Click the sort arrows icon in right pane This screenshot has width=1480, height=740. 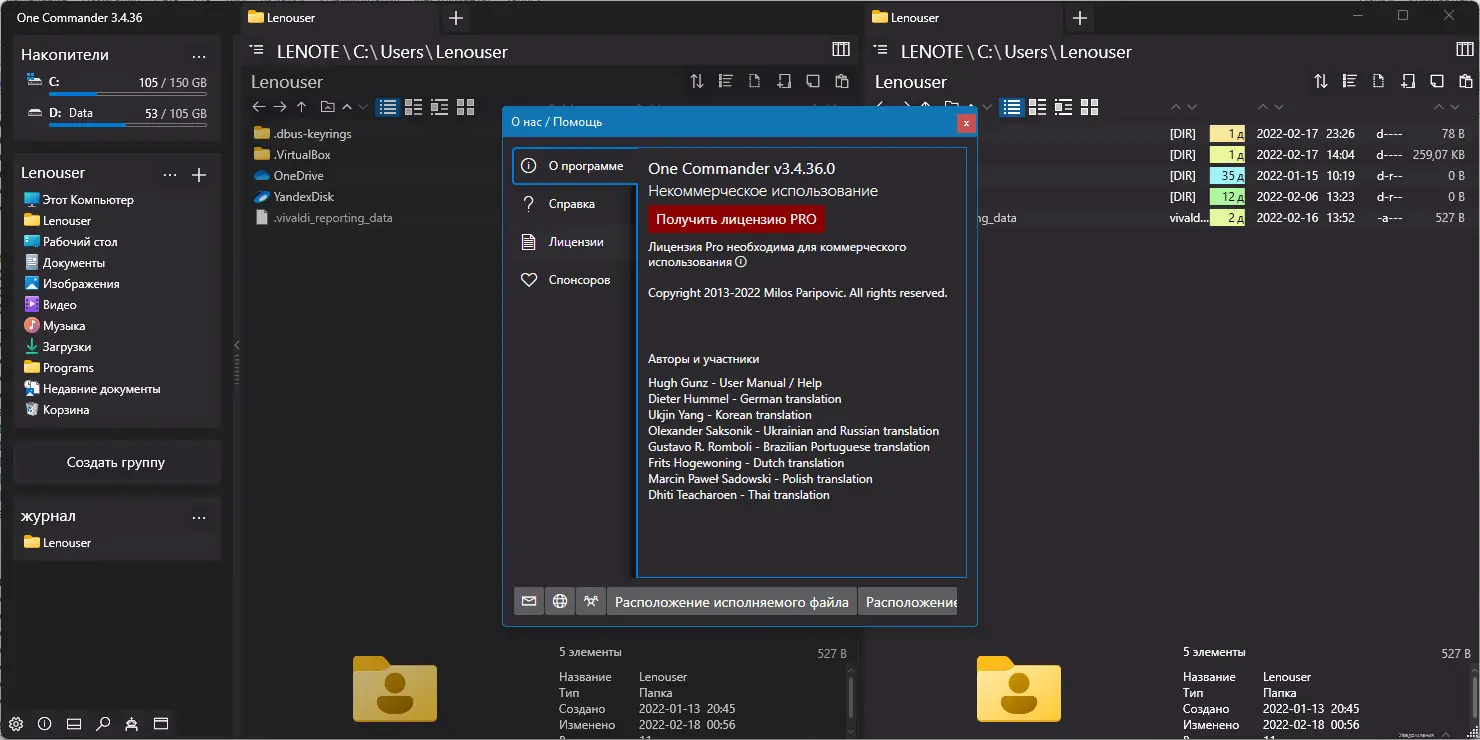[1321, 81]
